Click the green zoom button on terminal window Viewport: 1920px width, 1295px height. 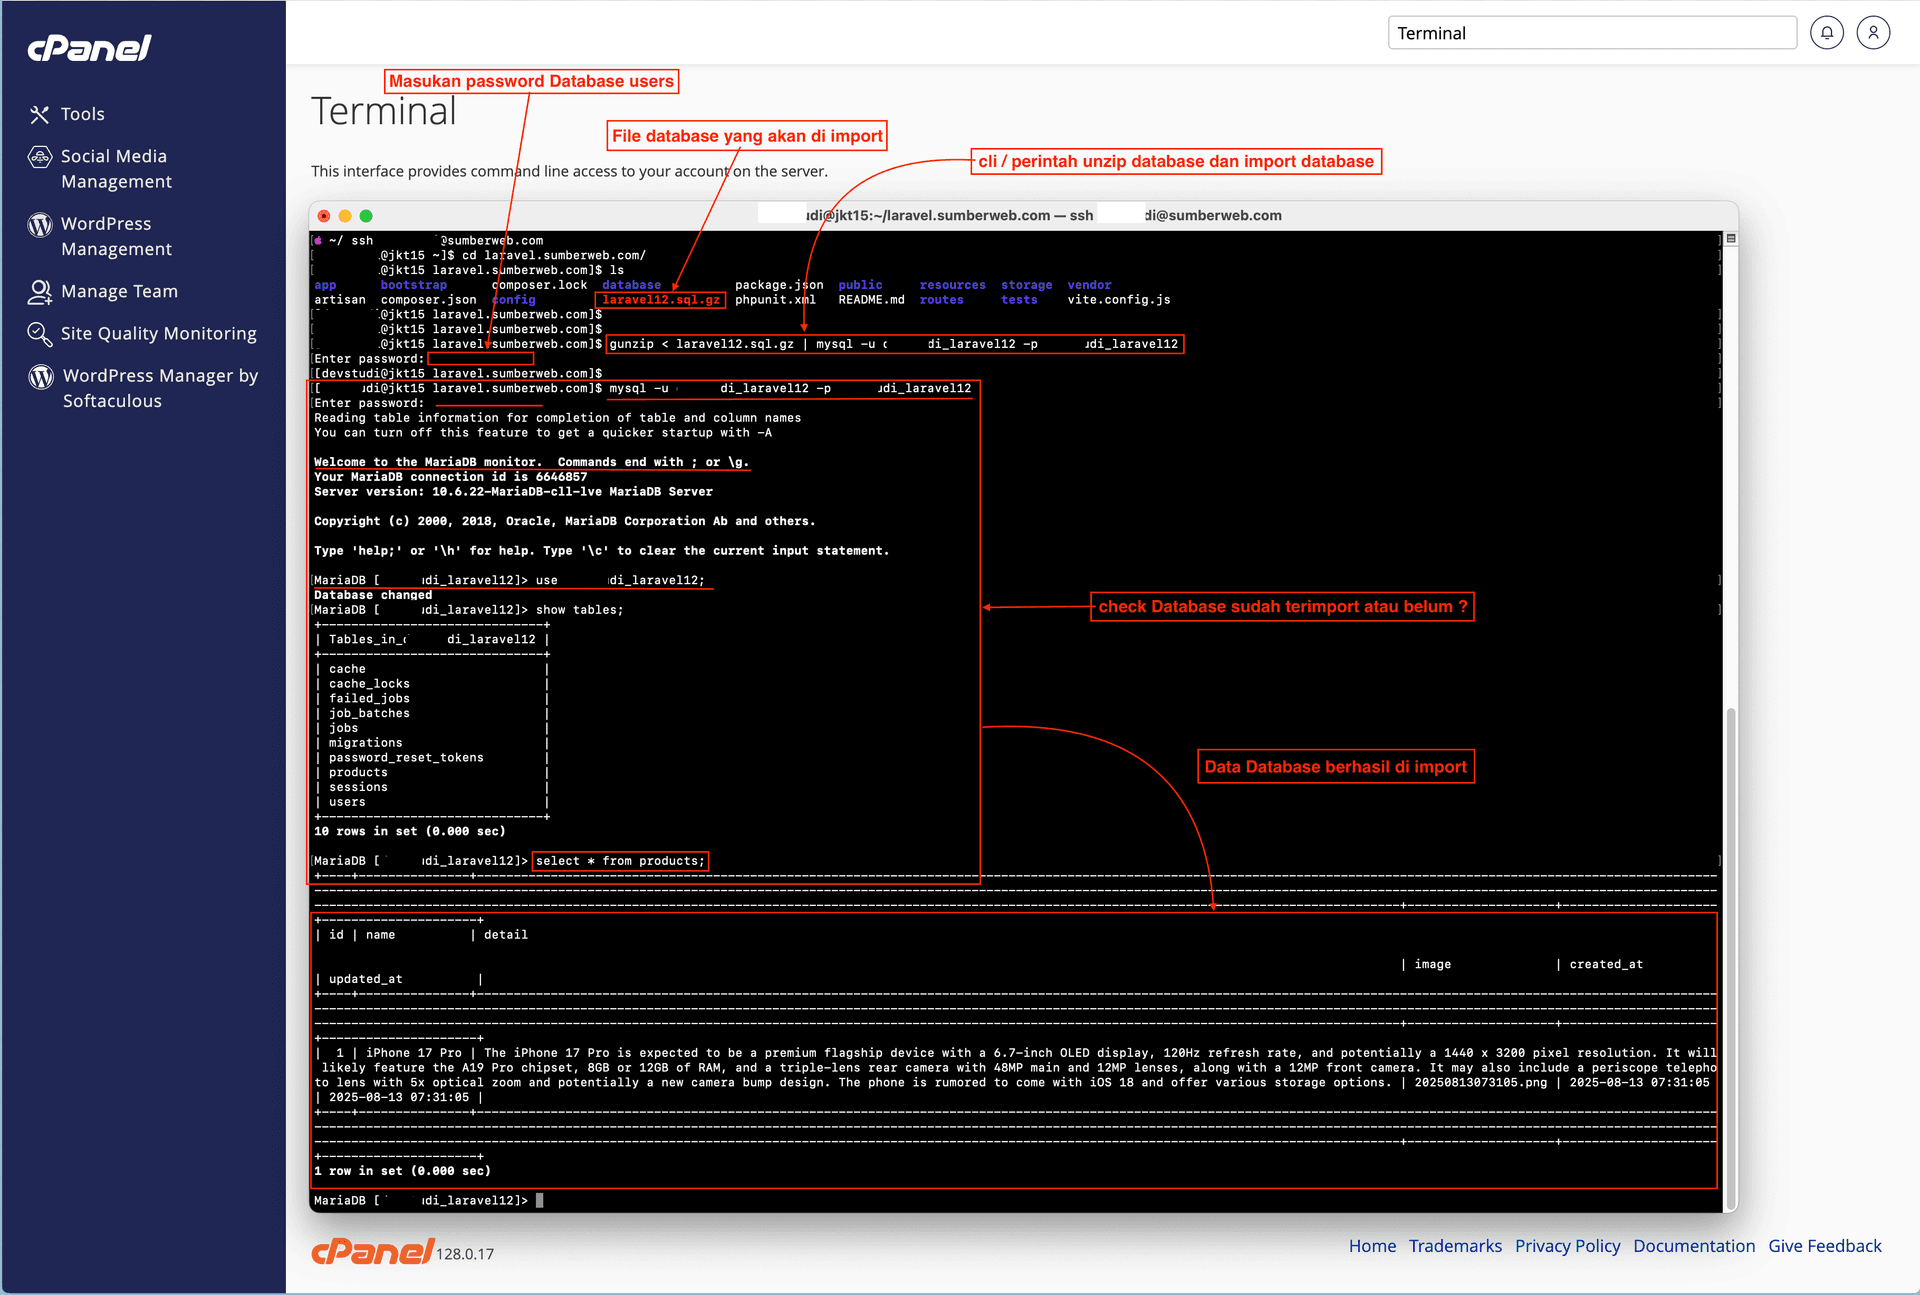tap(367, 215)
